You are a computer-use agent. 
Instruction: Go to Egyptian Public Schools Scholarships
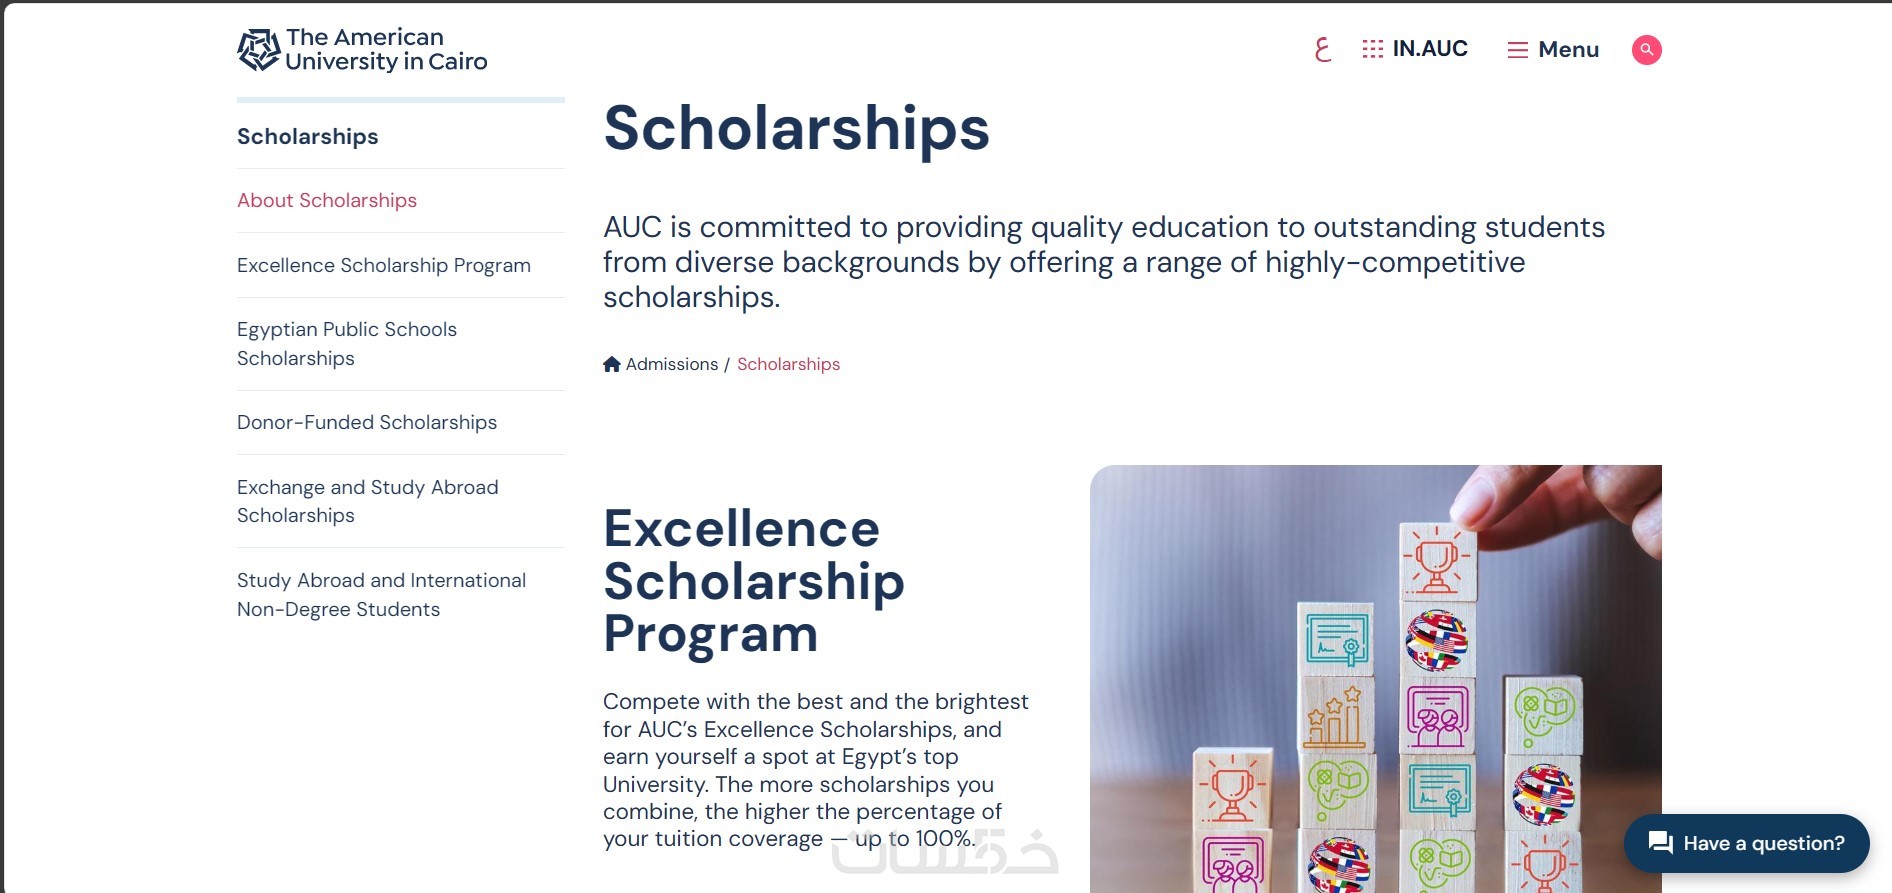(x=346, y=343)
